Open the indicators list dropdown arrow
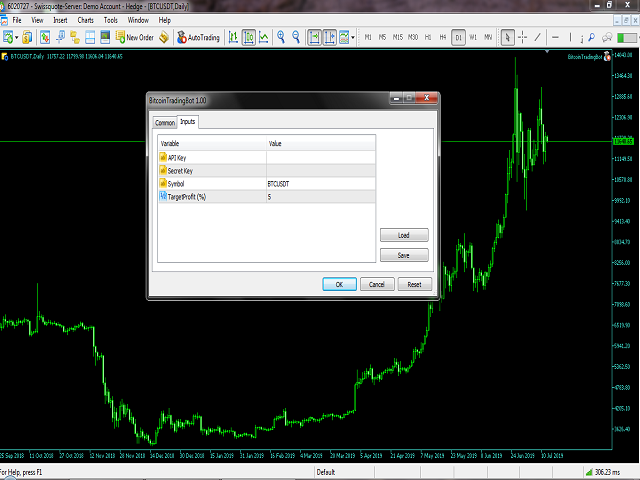Image resolution: width=640 pixels, height=480 pixels. tap(353, 37)
